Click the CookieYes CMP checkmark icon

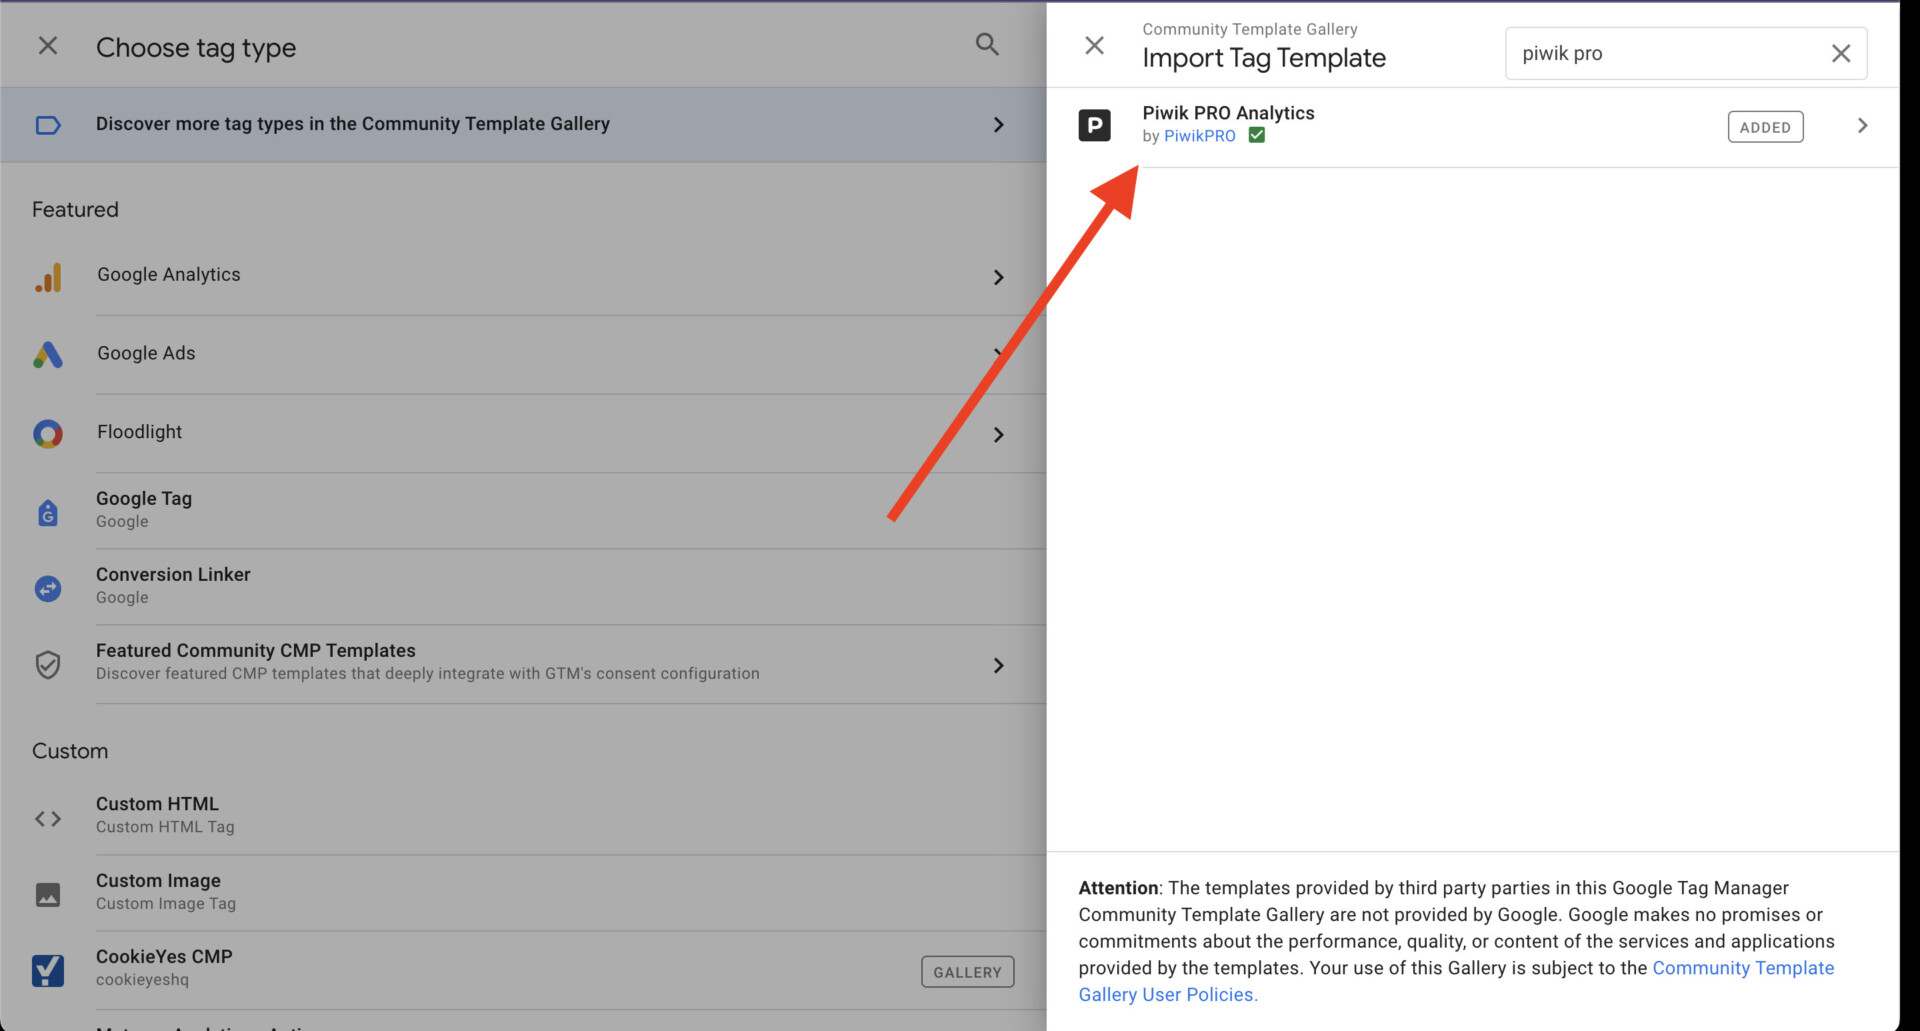pyautogui.click(x=48, y=970)
